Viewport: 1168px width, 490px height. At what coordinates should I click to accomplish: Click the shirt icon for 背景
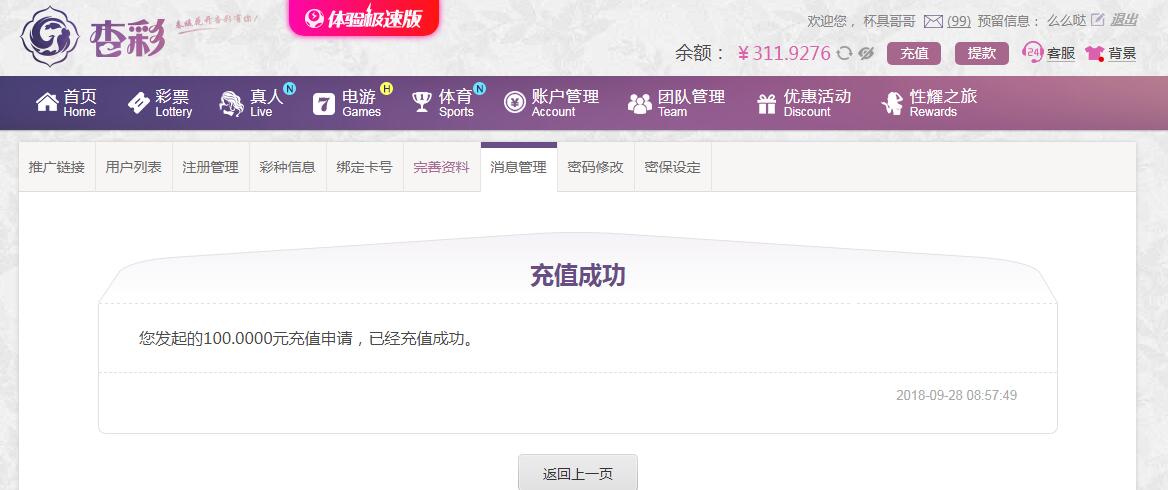pyautogui.click(x=1094, y=54)
